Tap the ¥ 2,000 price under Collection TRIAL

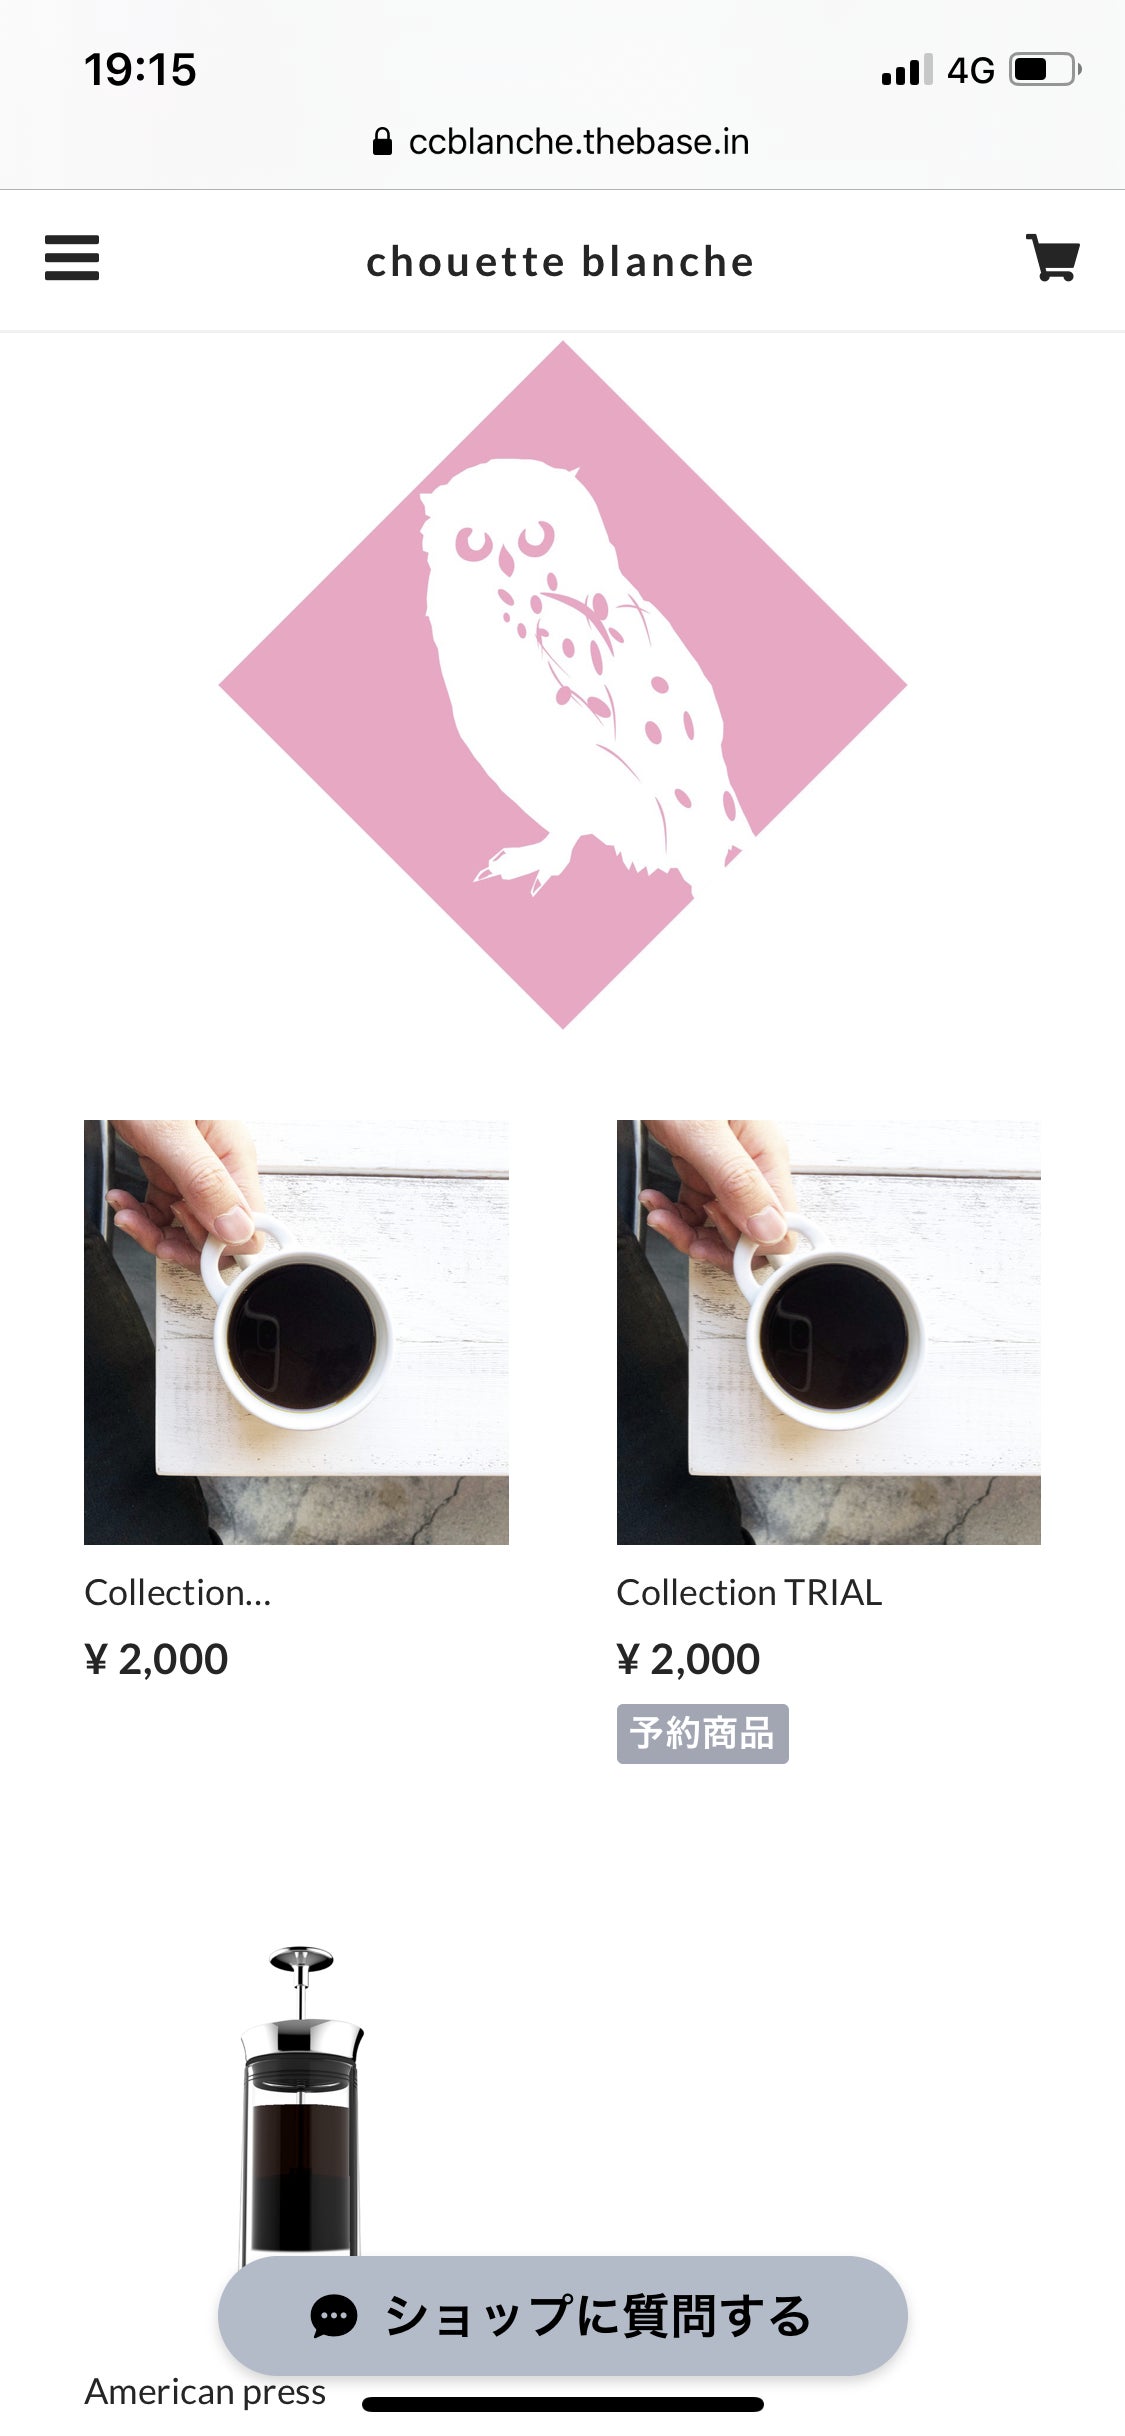click(688, 1659)
